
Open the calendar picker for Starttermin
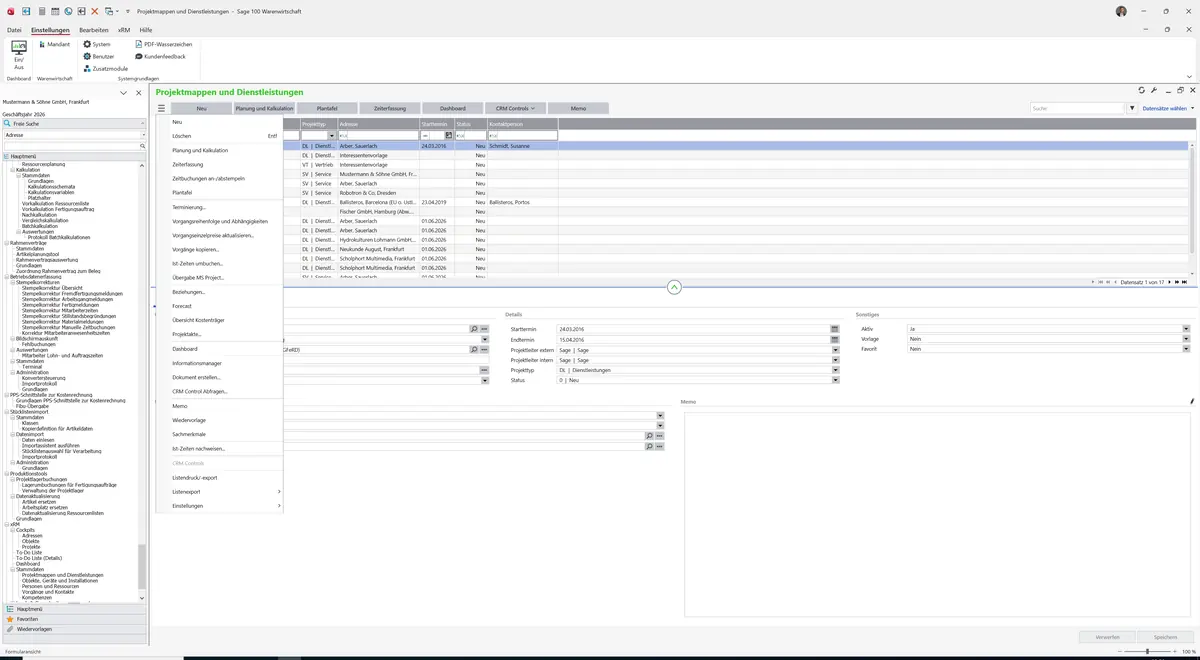(x=834, y=329)
